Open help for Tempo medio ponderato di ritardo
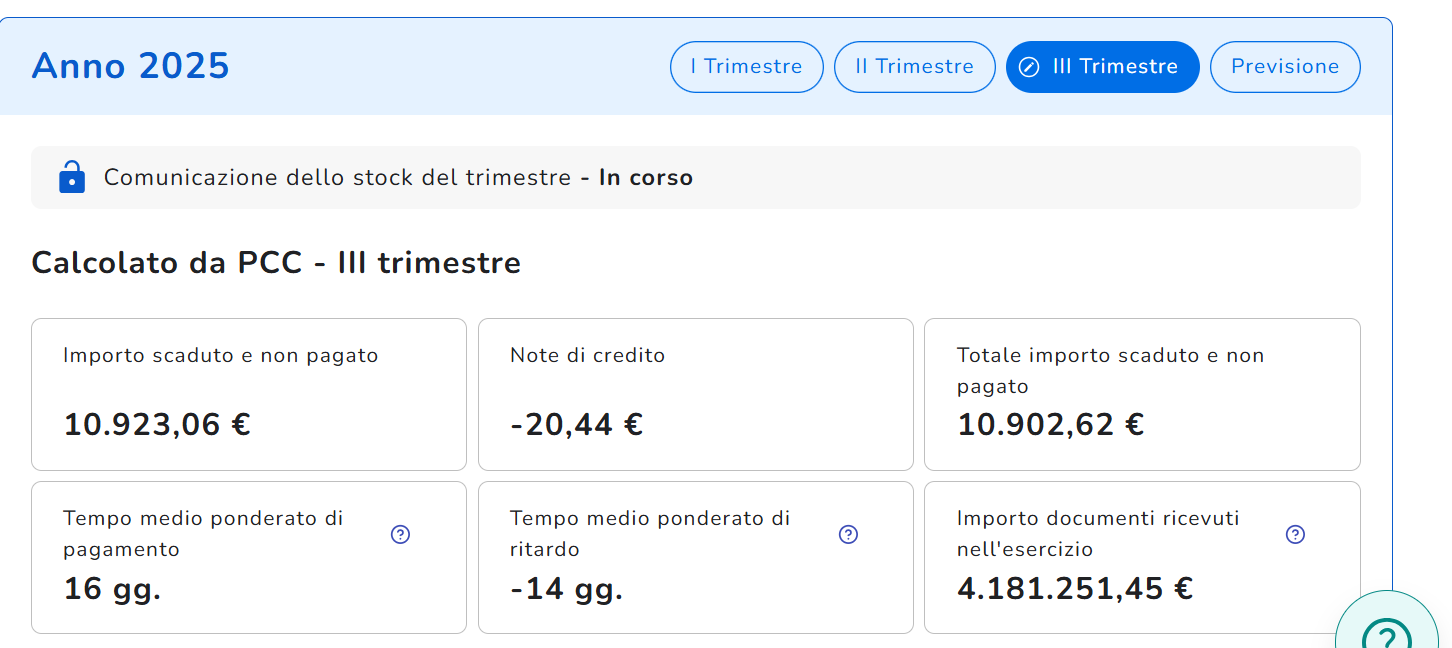 pyautogui.click(x=848, y=534)
